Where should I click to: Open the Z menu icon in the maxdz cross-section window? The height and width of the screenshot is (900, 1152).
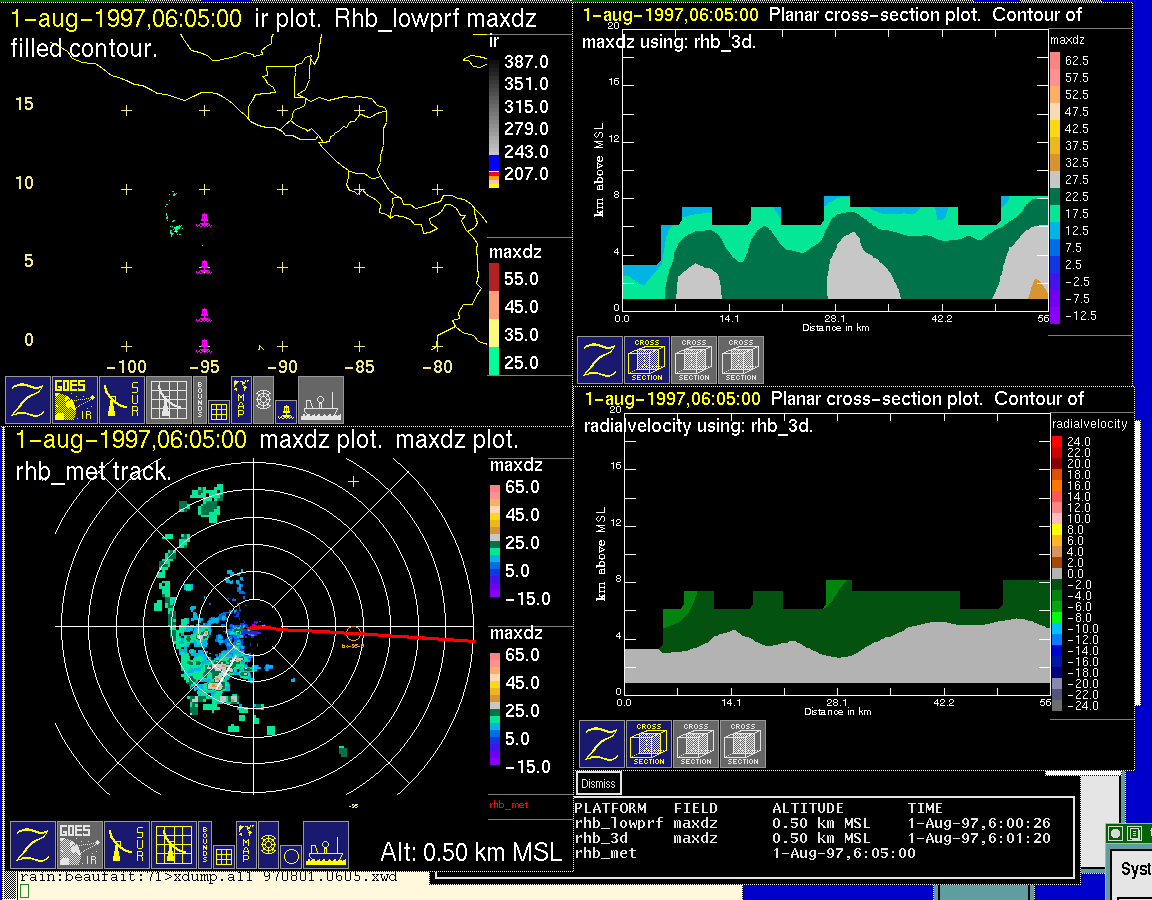pyautogui.click(x=599, y=360)
